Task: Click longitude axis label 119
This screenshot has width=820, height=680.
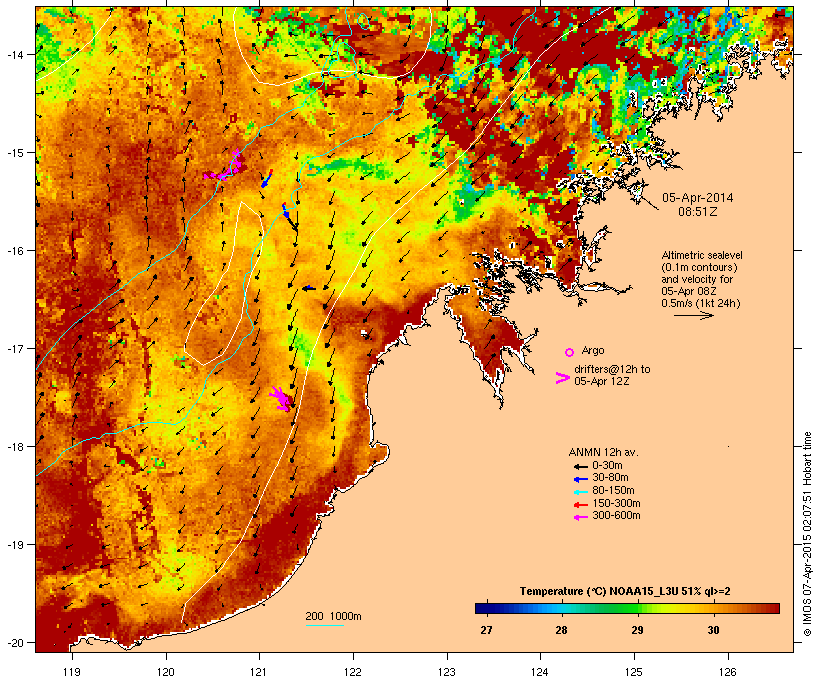Action: point(72,672)
